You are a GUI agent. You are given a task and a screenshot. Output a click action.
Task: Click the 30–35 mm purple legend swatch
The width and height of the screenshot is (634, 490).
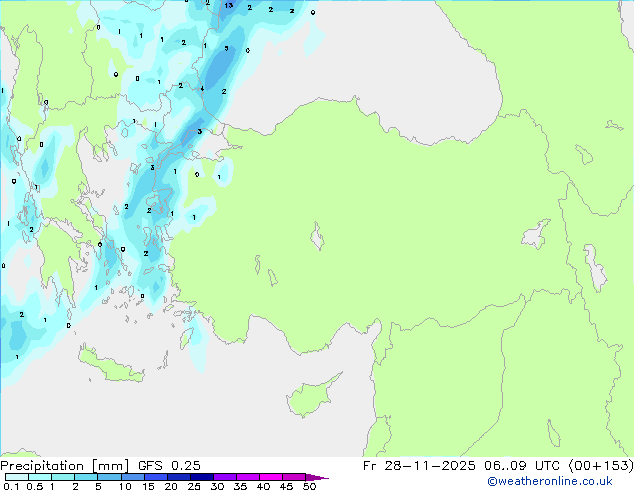pos(225,477)
